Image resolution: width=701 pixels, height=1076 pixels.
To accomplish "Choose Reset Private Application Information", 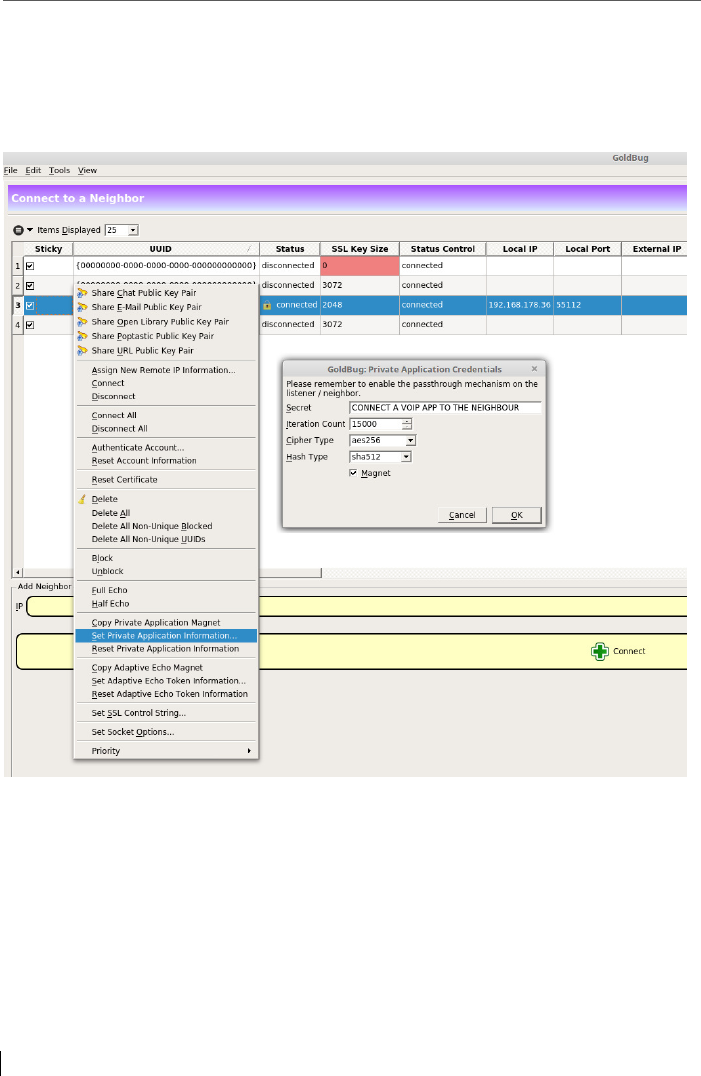I will coord(166,649).
